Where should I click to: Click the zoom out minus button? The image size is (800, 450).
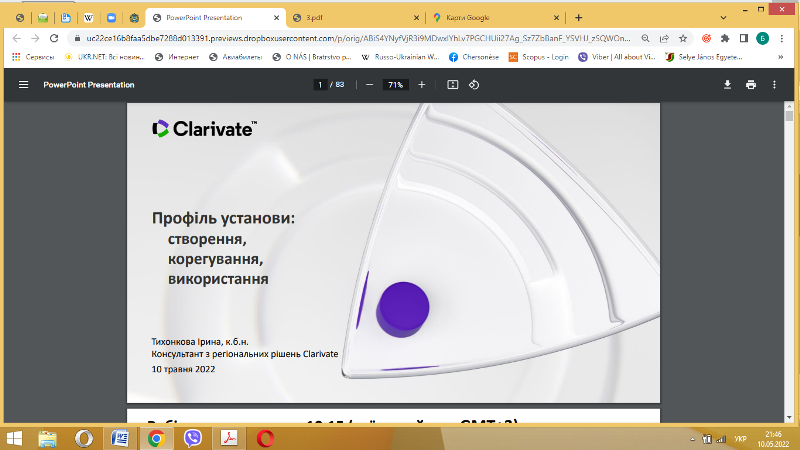point(369,85)
